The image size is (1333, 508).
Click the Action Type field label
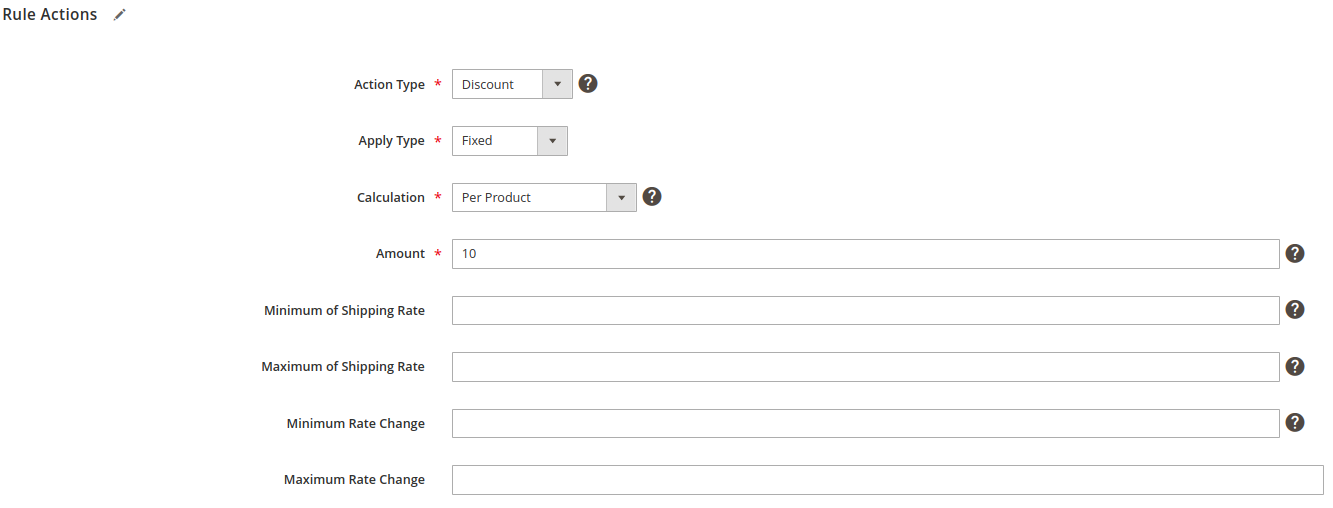pyautogui.click(x=389, y=85)
